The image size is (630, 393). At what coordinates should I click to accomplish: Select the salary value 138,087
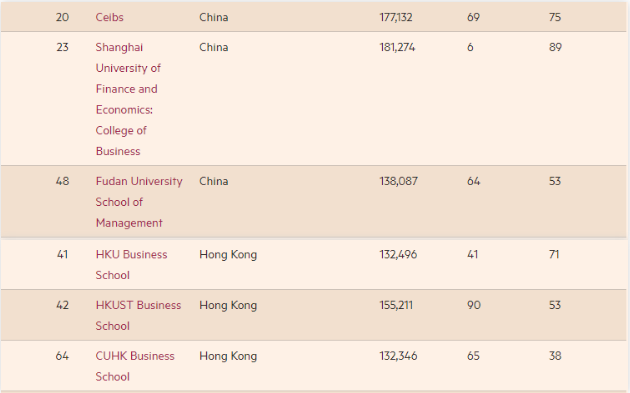399,181
